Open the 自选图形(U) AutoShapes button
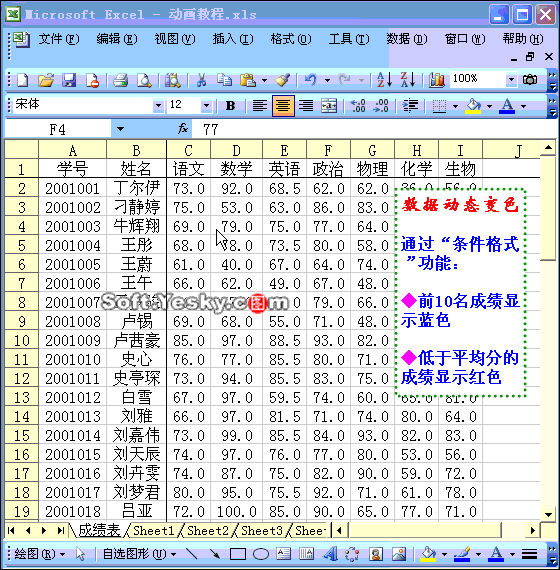The image size is (560, 570). 139,554
